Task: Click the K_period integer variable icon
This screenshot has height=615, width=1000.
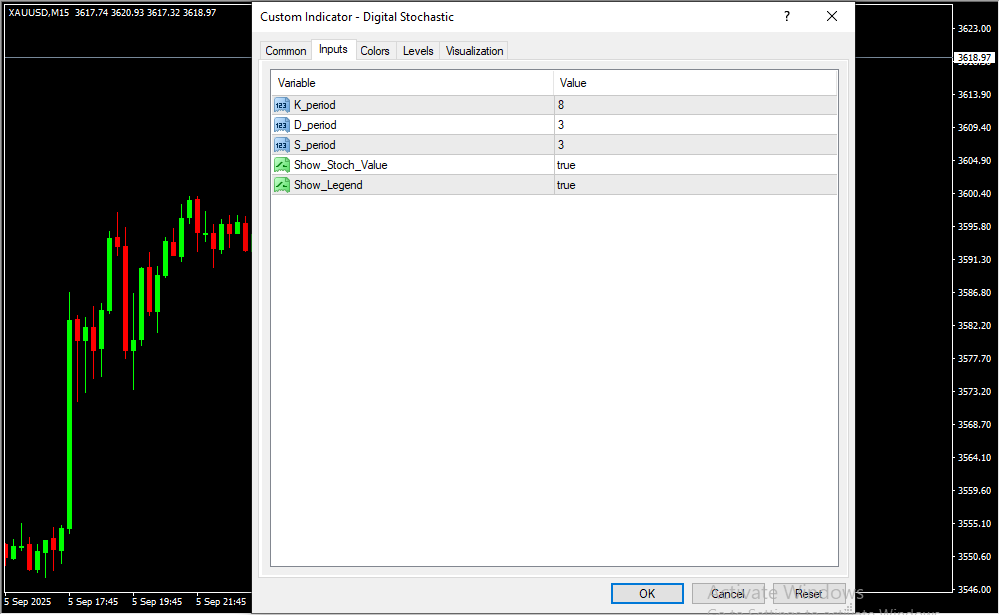Action: coord(282,105)
